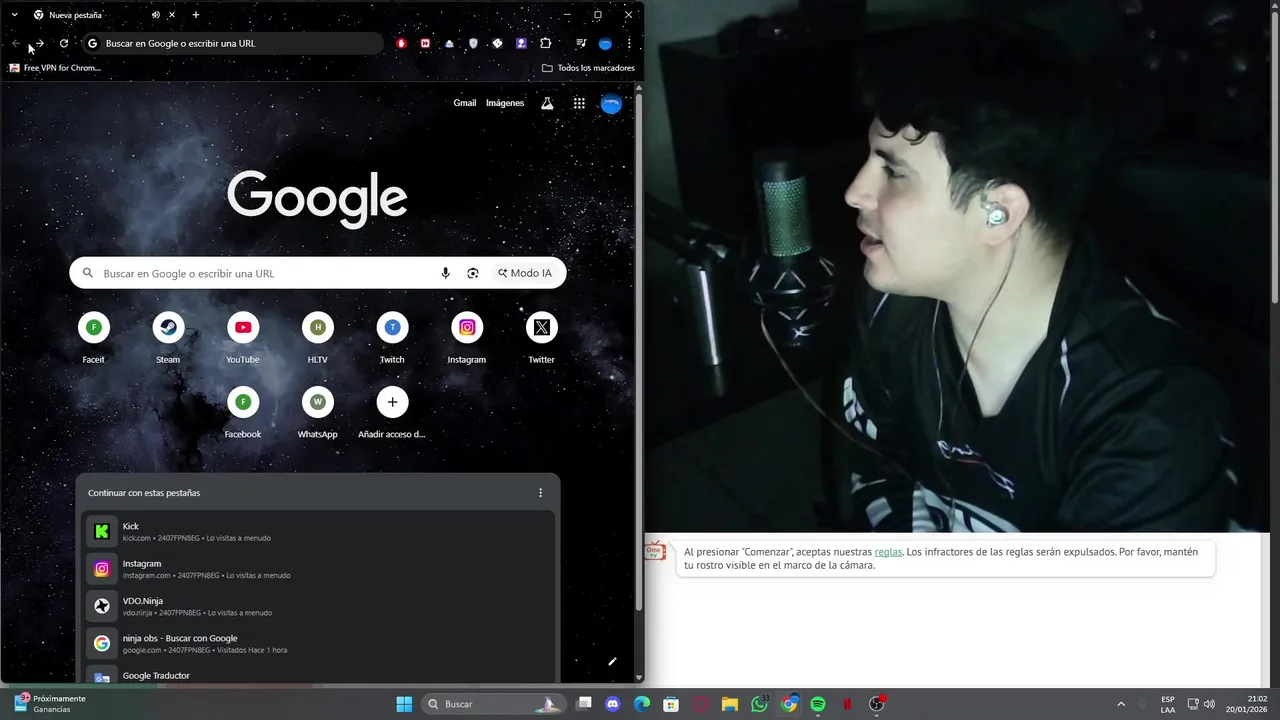Continue with the Instagram tab entry
1280x720 pixels.
click(317, 569)
